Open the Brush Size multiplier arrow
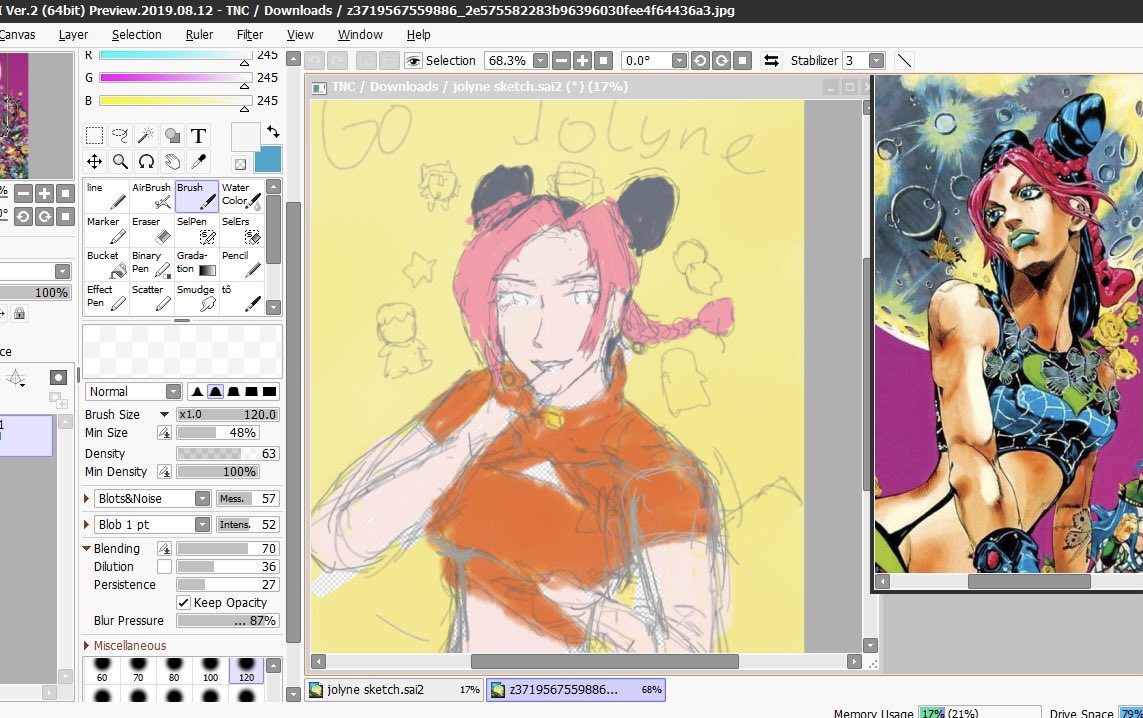The height and width of the screenshot is (718, 1143). coord(164,414)
